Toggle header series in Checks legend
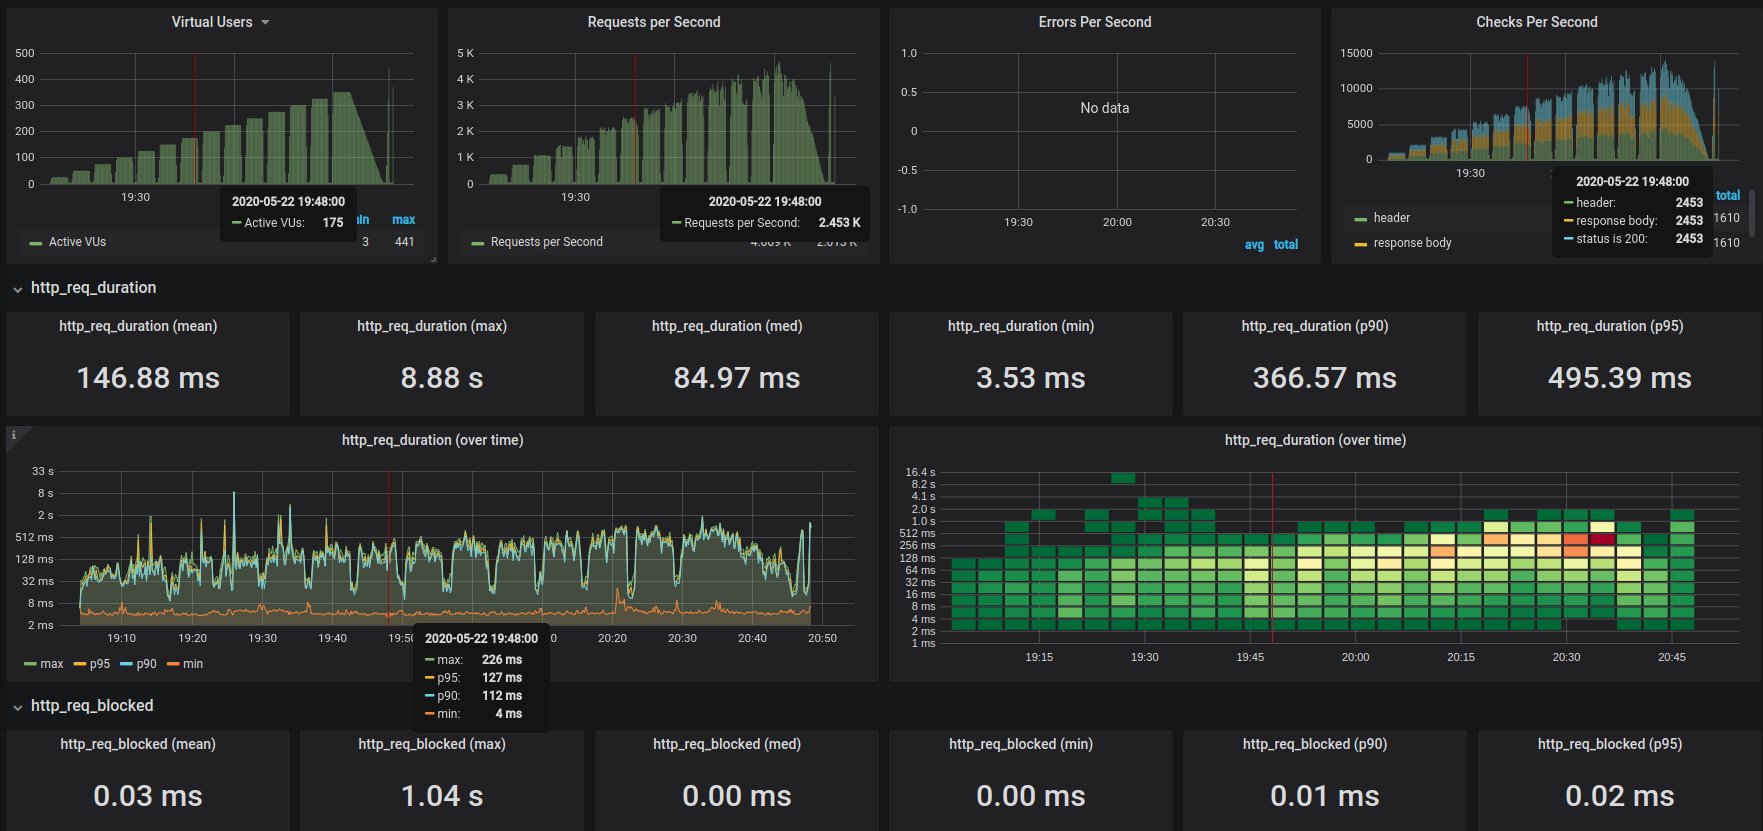This screenshot has height=831, width=1763. tap(1391, 218)
